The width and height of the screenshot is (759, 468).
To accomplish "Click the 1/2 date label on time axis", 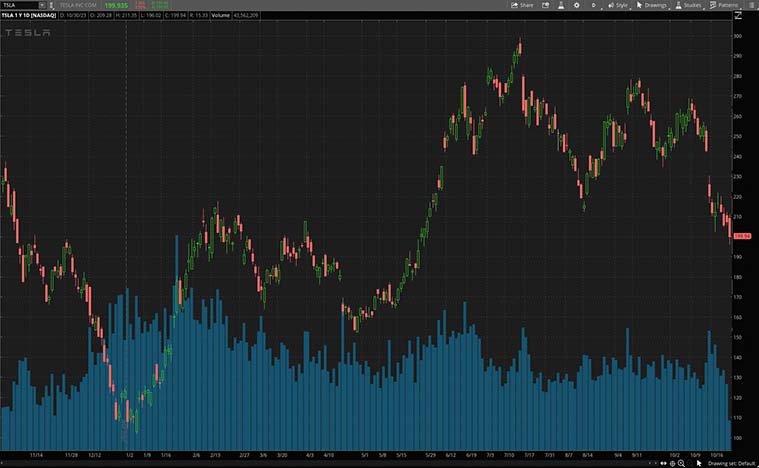I will tap(129, 455).
